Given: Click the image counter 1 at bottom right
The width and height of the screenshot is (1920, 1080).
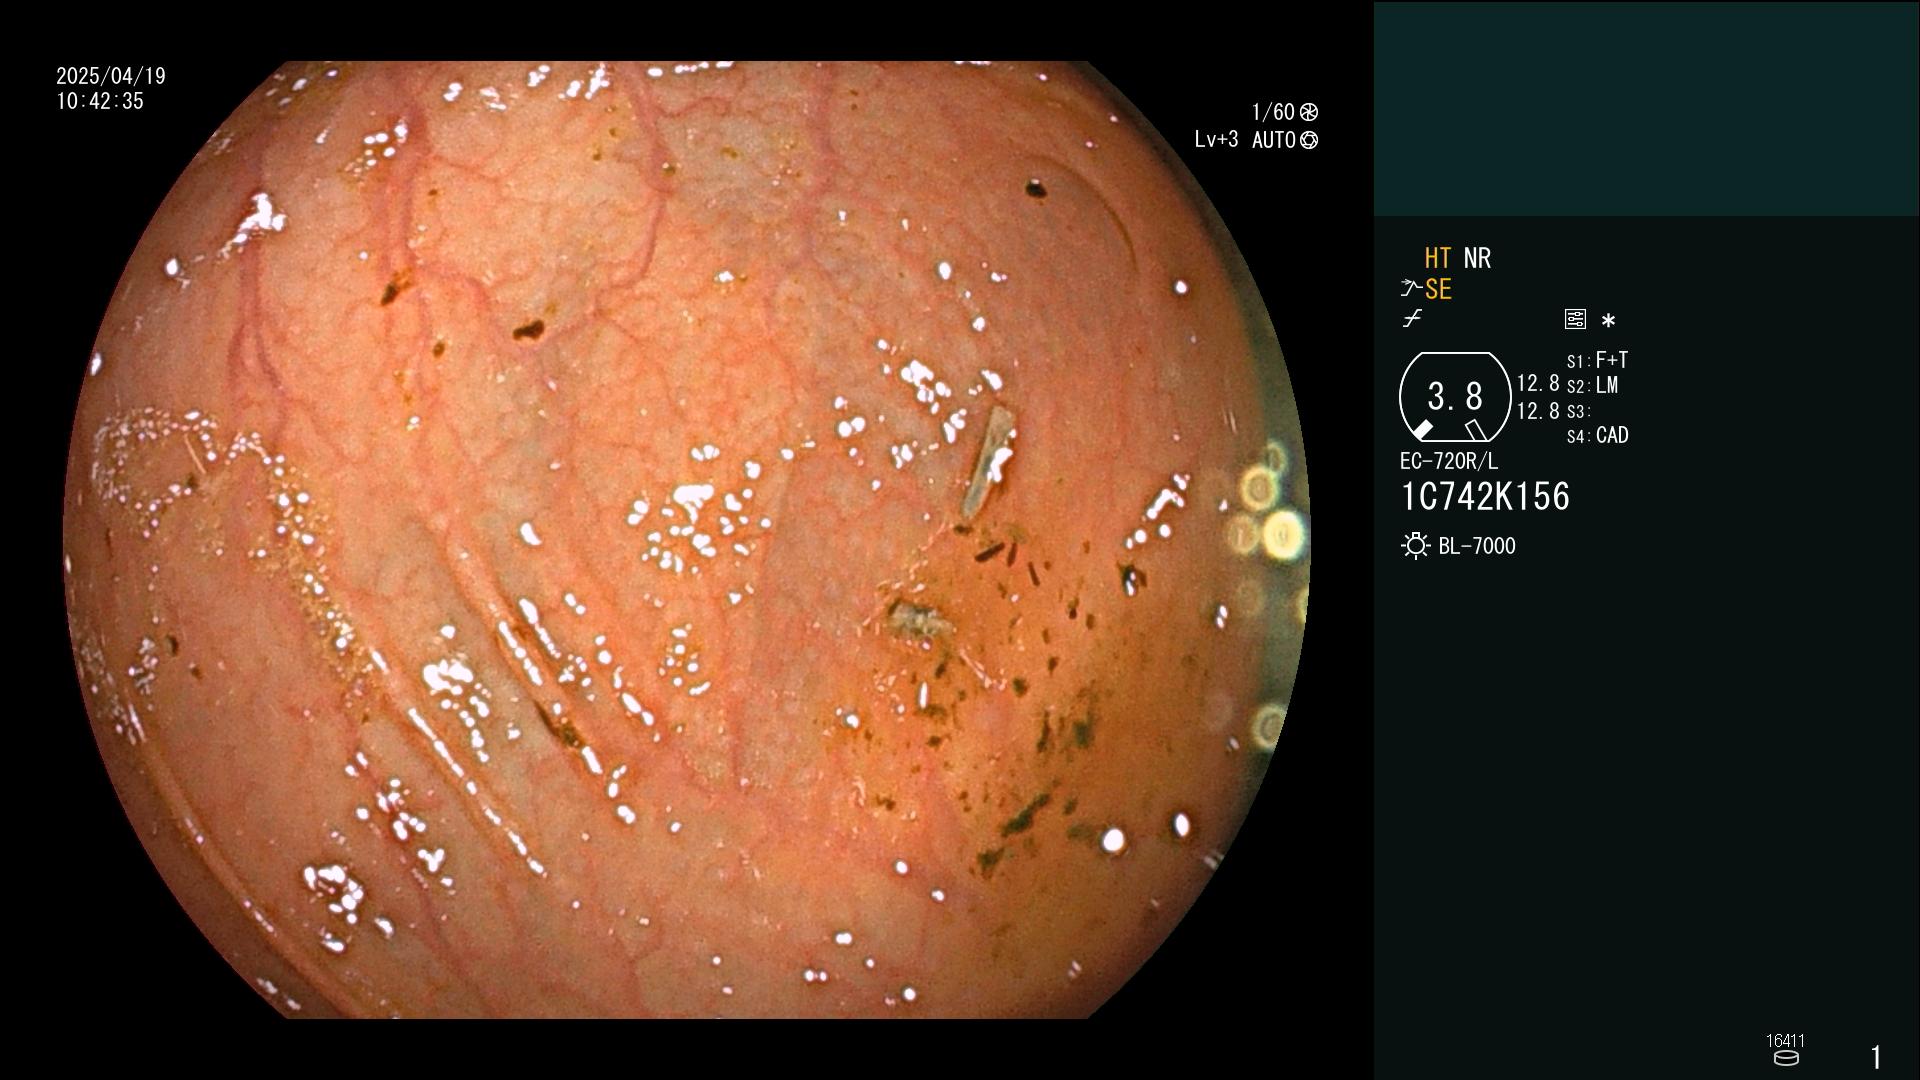Looking at the screenshot, I should [x=1876, y=1057].
